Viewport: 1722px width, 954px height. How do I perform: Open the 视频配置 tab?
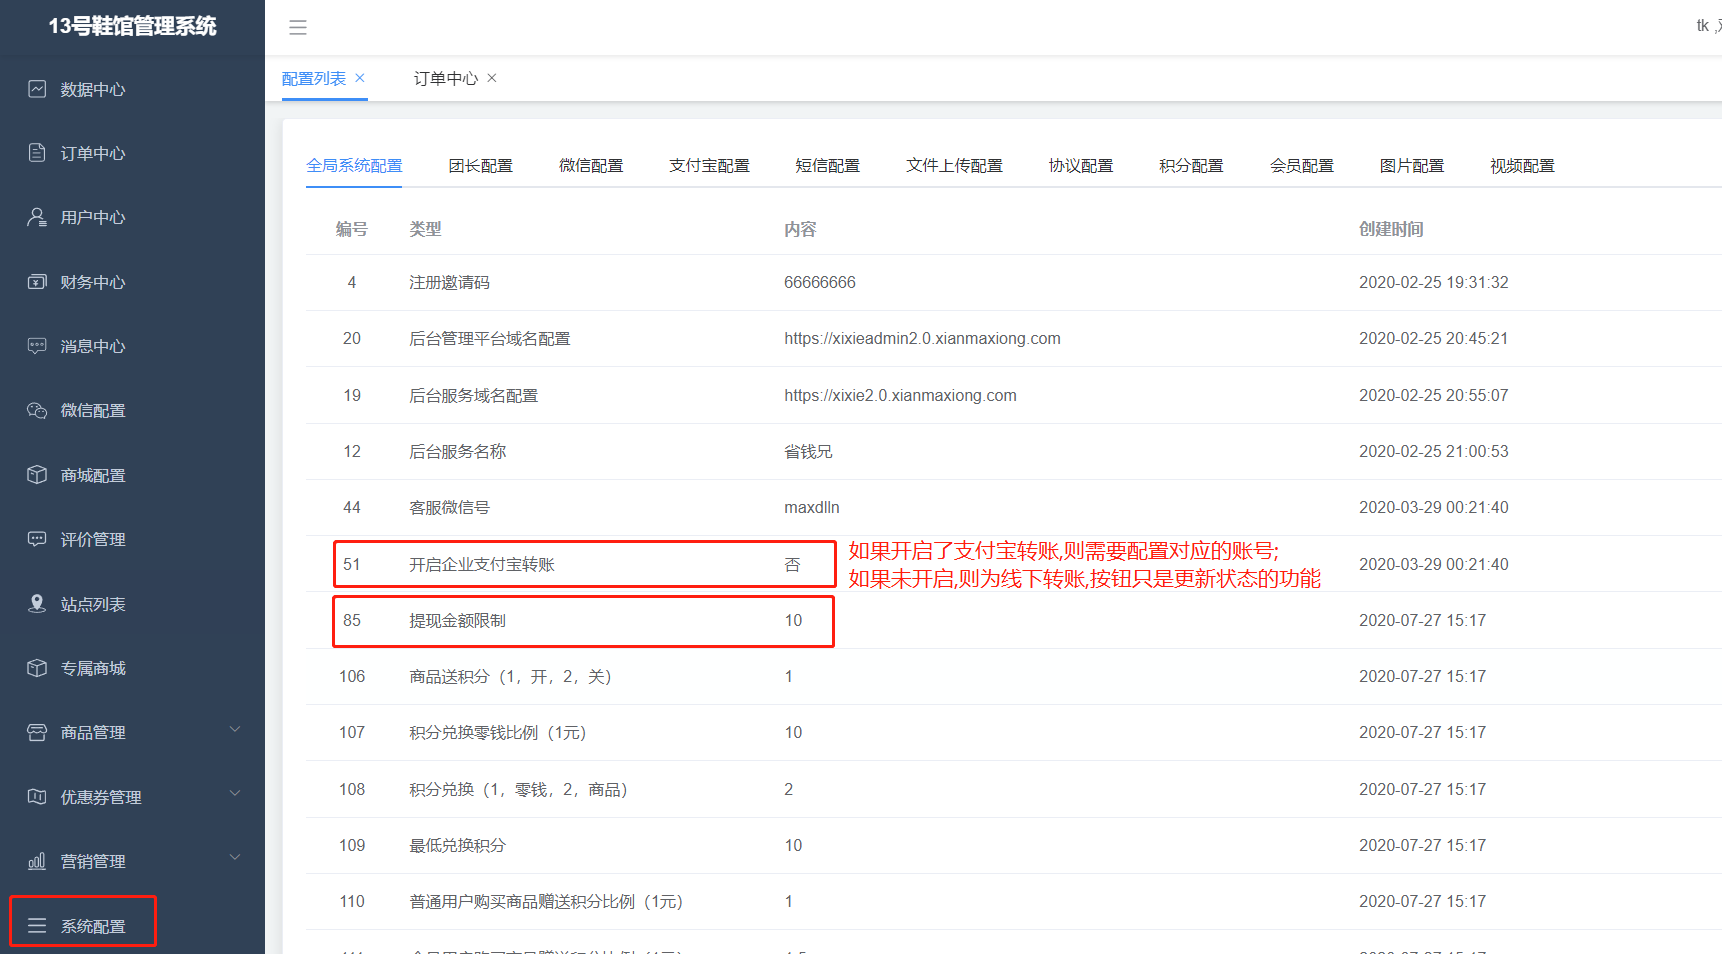pyautogui.click(x=1522, y=166)
